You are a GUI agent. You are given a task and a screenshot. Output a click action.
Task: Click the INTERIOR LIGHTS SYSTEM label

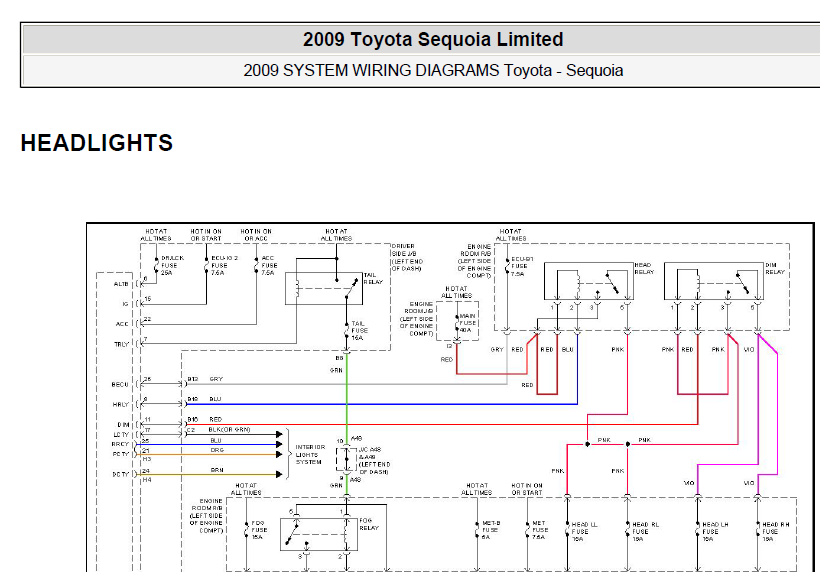[310, 454]
